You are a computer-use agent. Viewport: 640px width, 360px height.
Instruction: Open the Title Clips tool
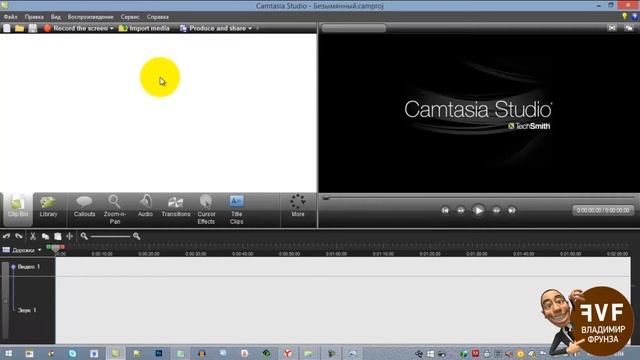(x=236, y=210)
